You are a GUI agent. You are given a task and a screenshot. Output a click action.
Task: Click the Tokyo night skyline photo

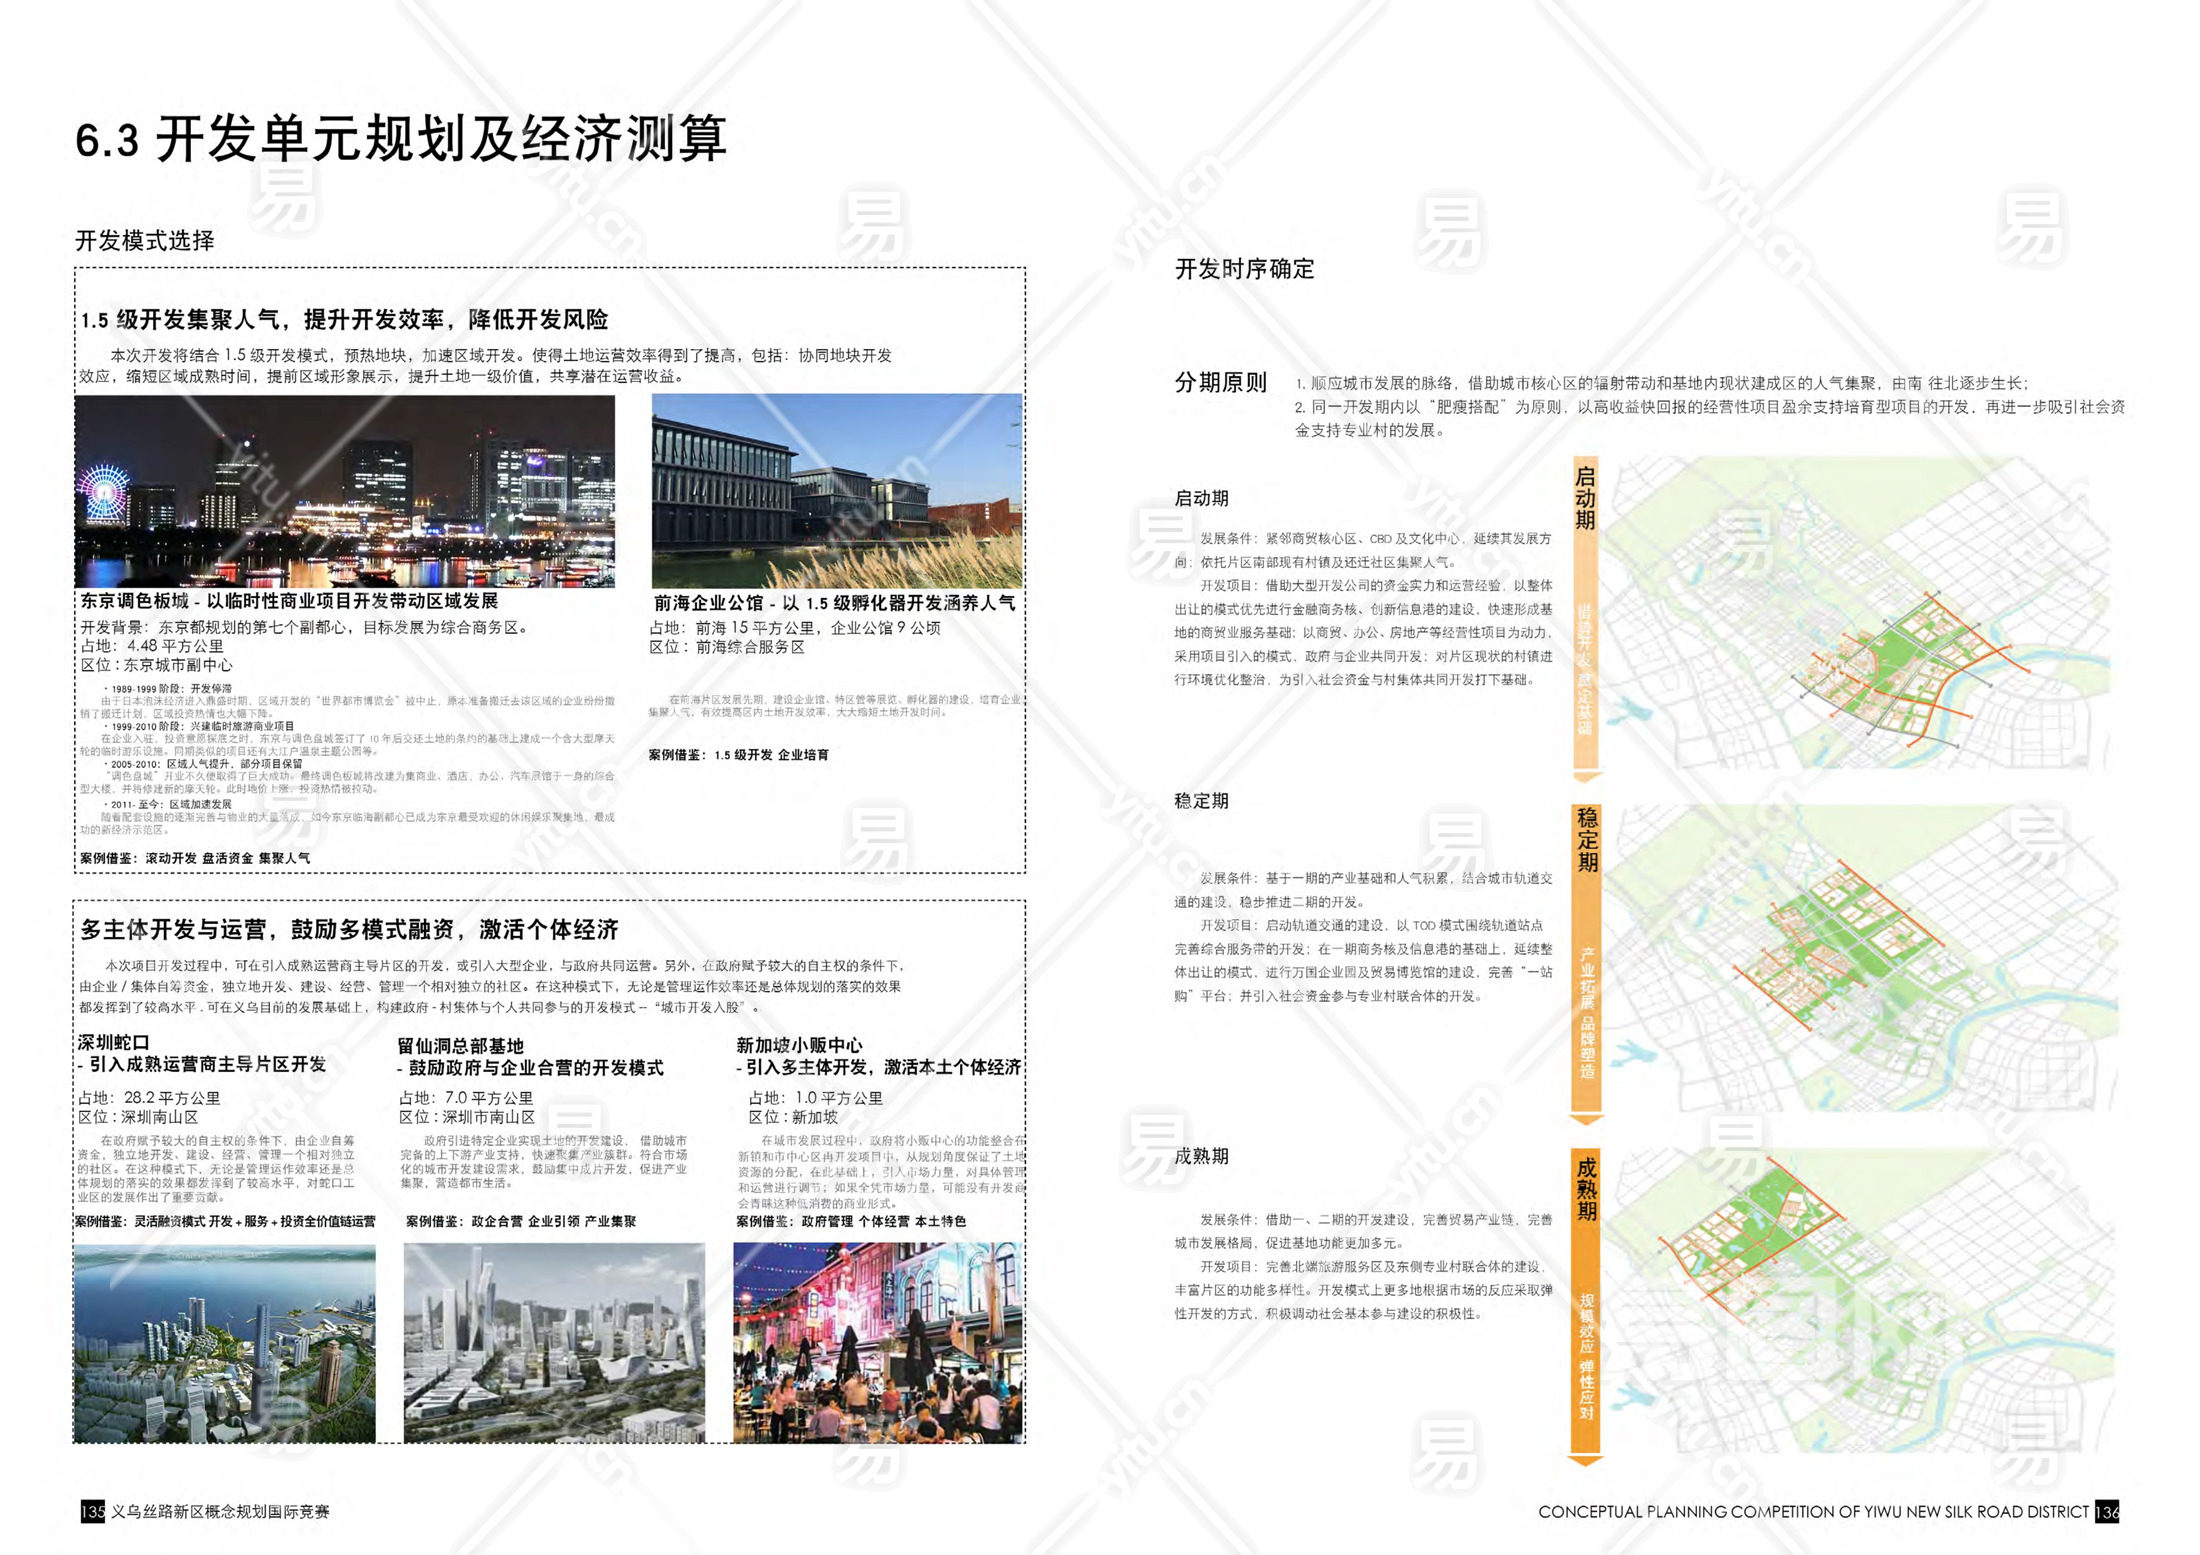344,491
